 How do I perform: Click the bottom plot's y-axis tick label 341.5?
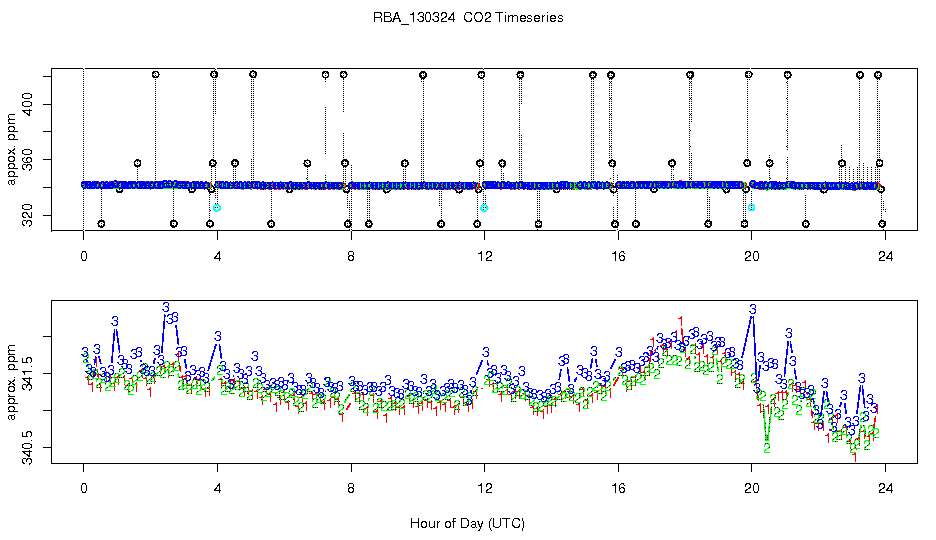click(27, 374)
